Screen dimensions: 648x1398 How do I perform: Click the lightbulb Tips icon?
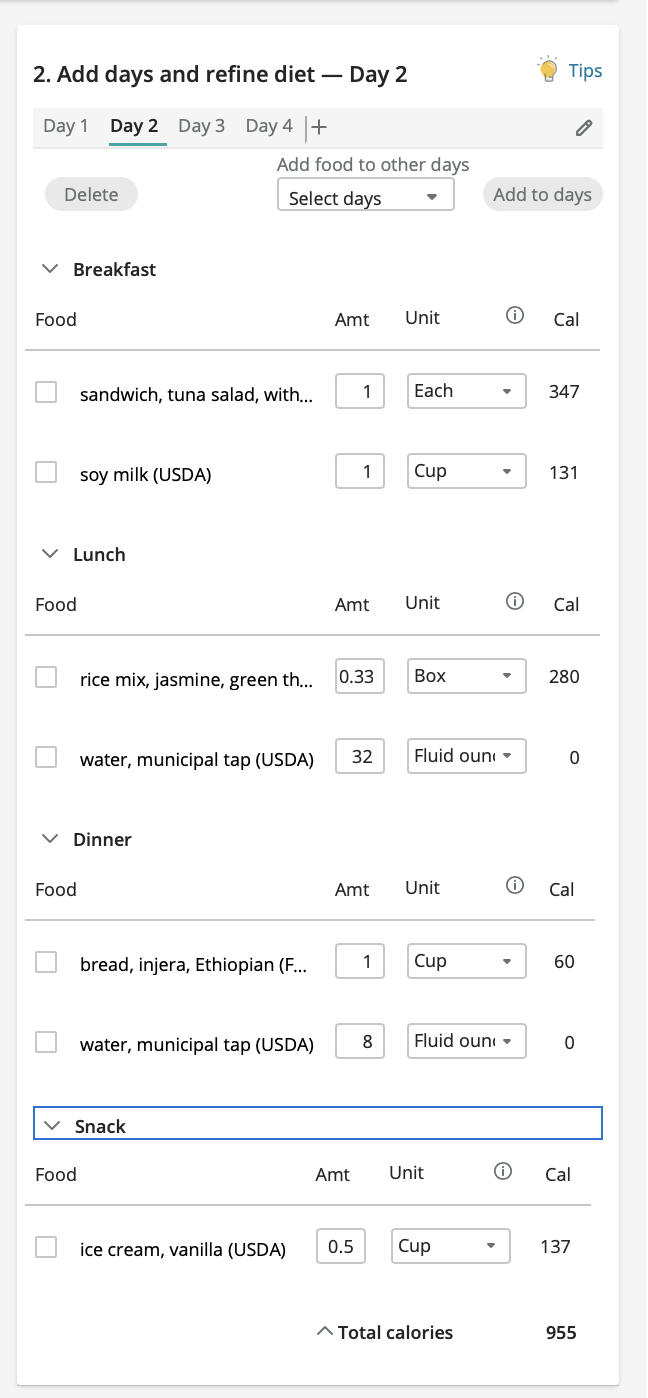[548, 70]
